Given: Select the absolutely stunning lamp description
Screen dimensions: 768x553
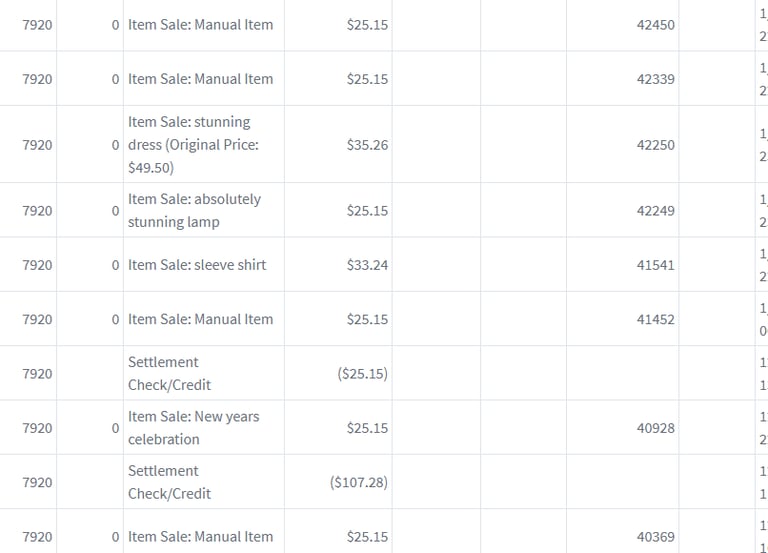Looking at the screenshot, I should coord(193,211).
